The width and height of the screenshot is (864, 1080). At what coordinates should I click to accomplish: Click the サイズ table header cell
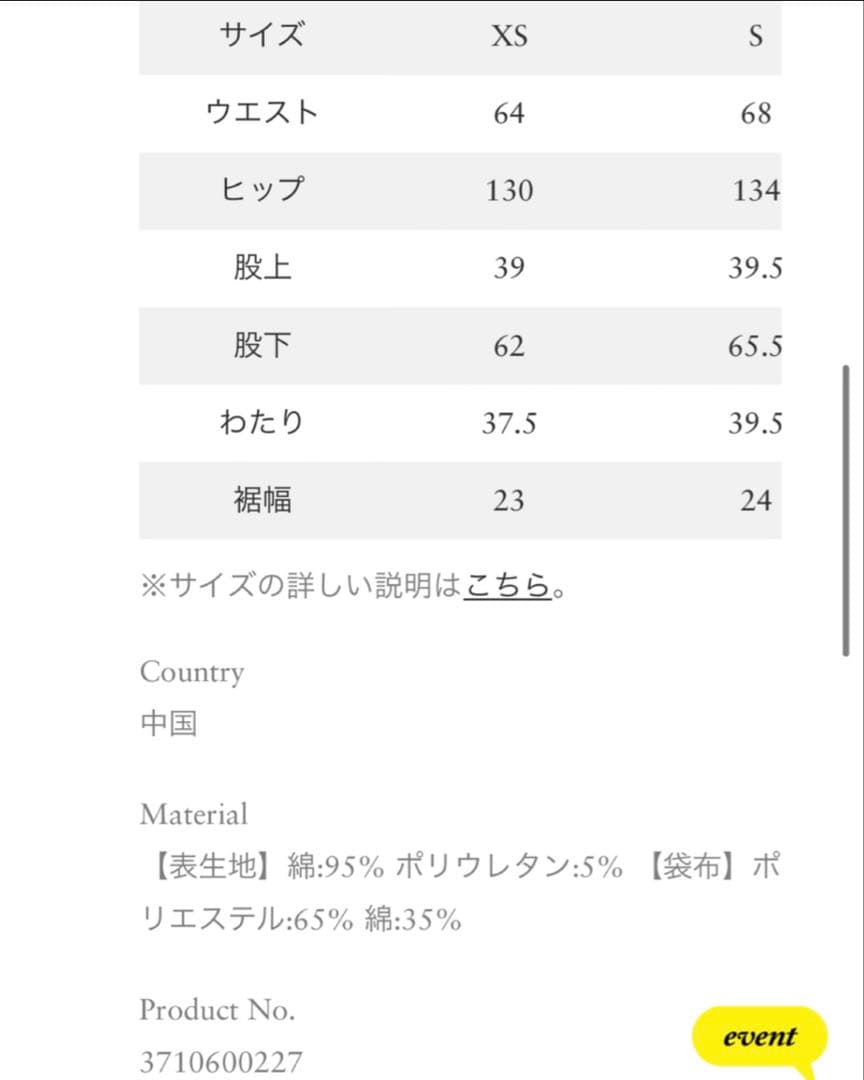click(261, 37)
